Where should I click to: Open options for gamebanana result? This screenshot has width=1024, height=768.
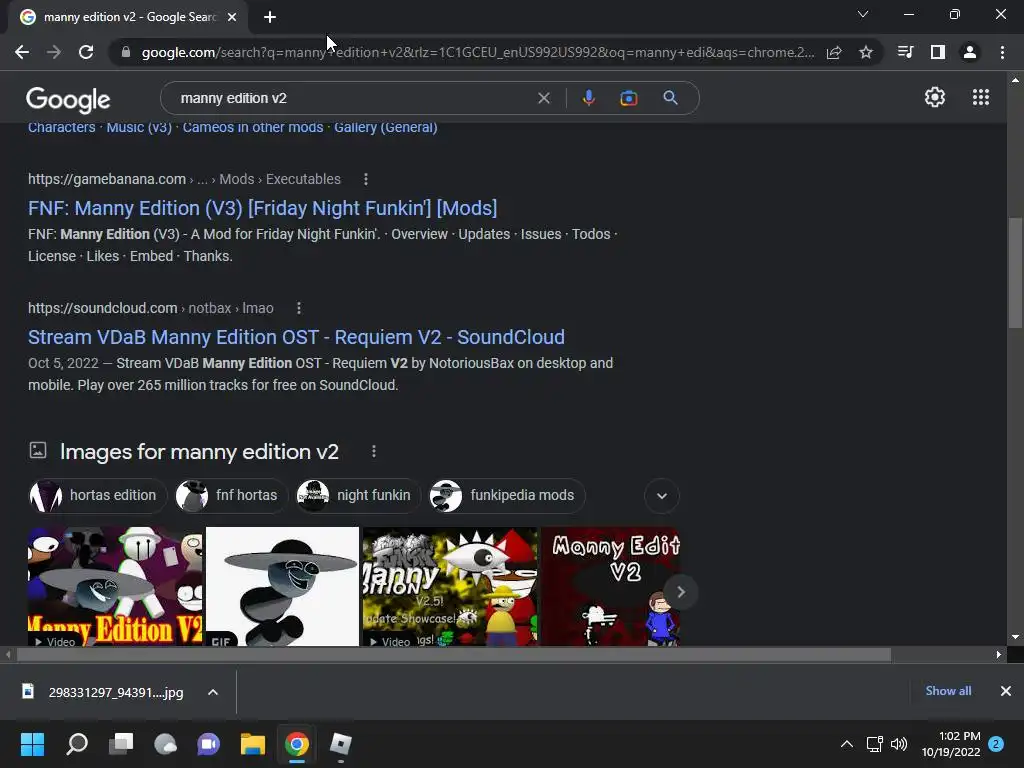pyautogui.click(x=366, y=179)
